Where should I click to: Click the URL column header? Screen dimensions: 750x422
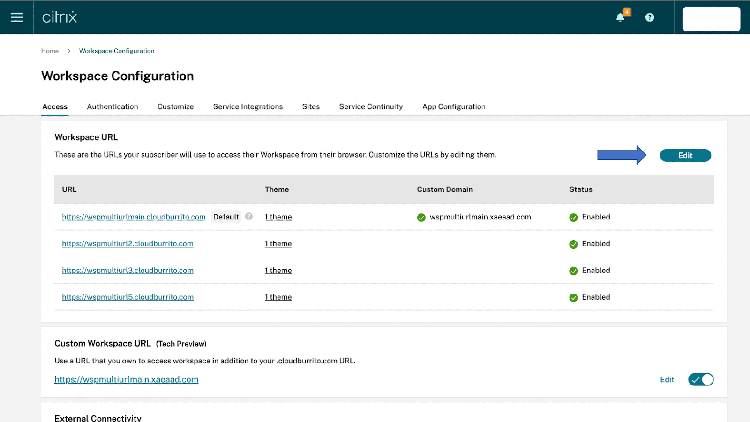[69, 189]
